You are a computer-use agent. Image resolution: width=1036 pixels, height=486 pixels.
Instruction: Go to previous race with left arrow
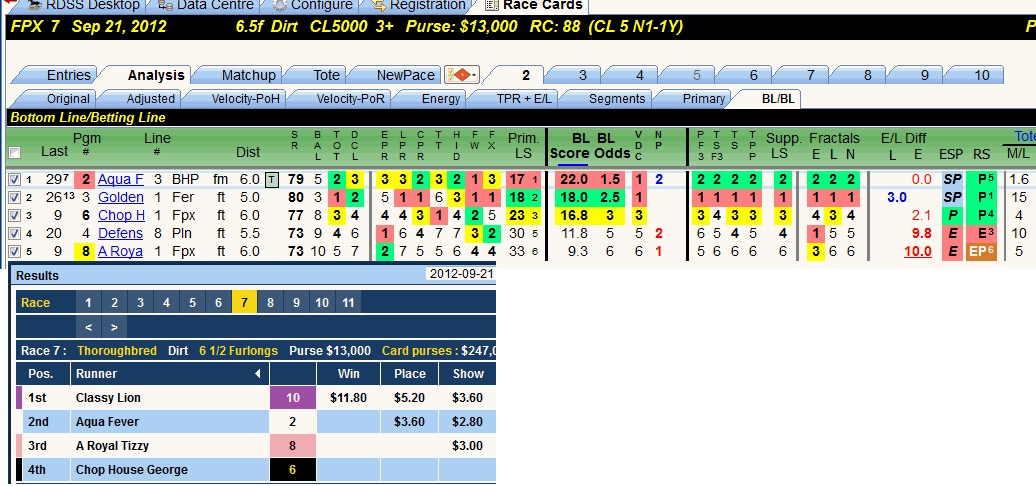(89, 326)
